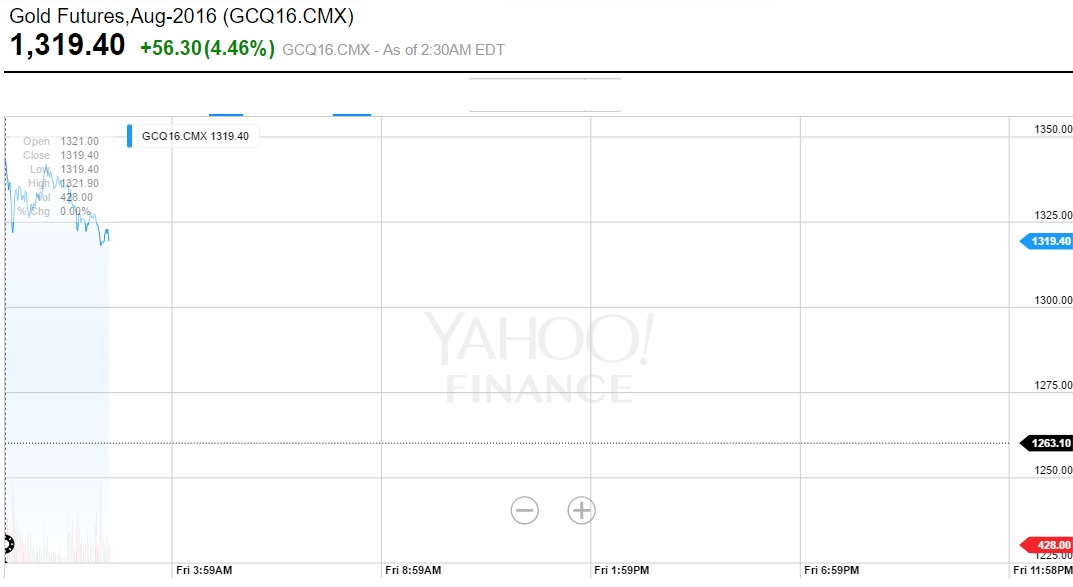This screenshot has width=1073, height=587.
Task: Click the blue color bar beside GCQ16.CMX legend
Action: [x=129, y=136]
